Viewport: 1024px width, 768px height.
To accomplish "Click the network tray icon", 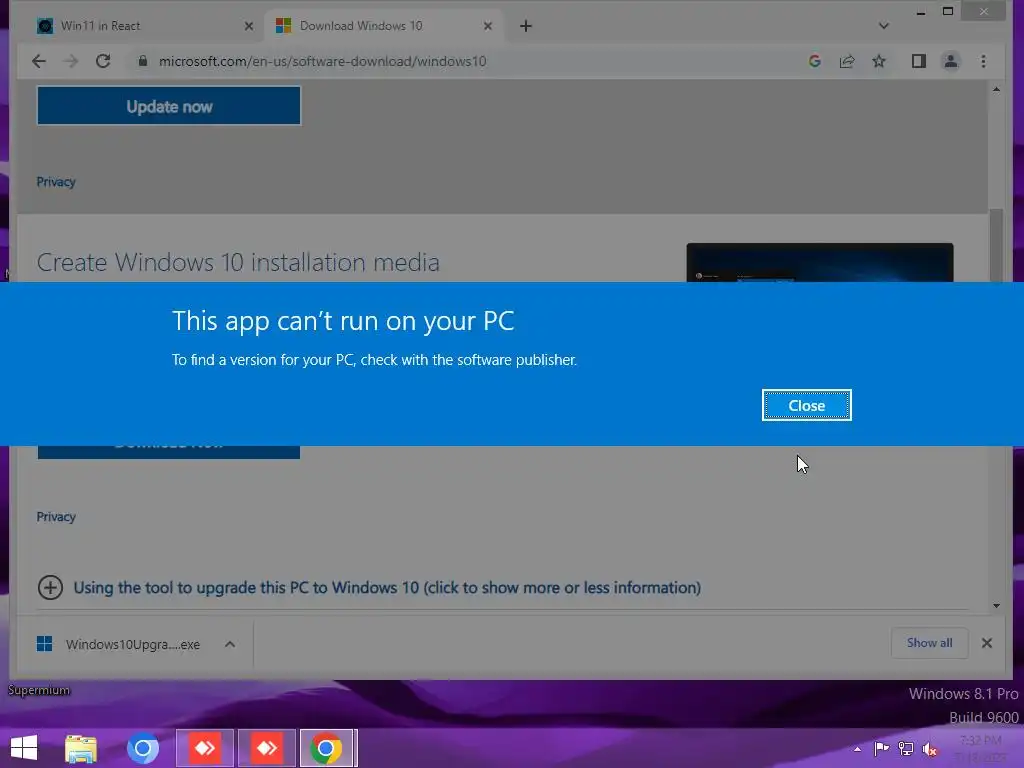I will (906, 748).
